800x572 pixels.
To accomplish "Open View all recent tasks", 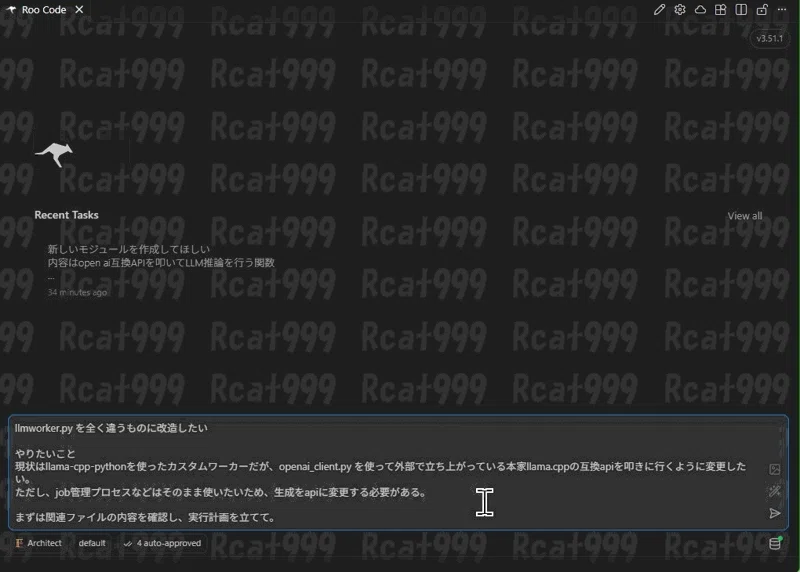I will click(x=745, y=216).
